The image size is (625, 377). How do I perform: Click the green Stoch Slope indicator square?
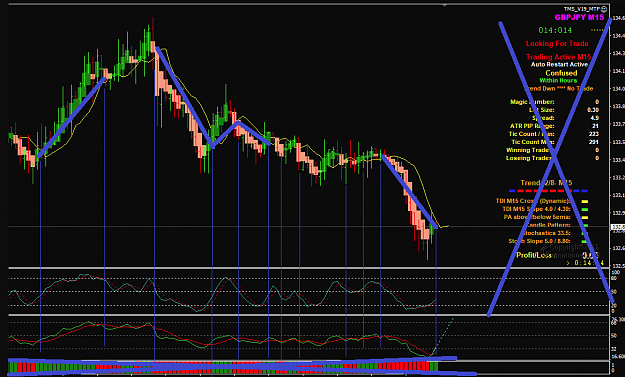tap(584, 242)
